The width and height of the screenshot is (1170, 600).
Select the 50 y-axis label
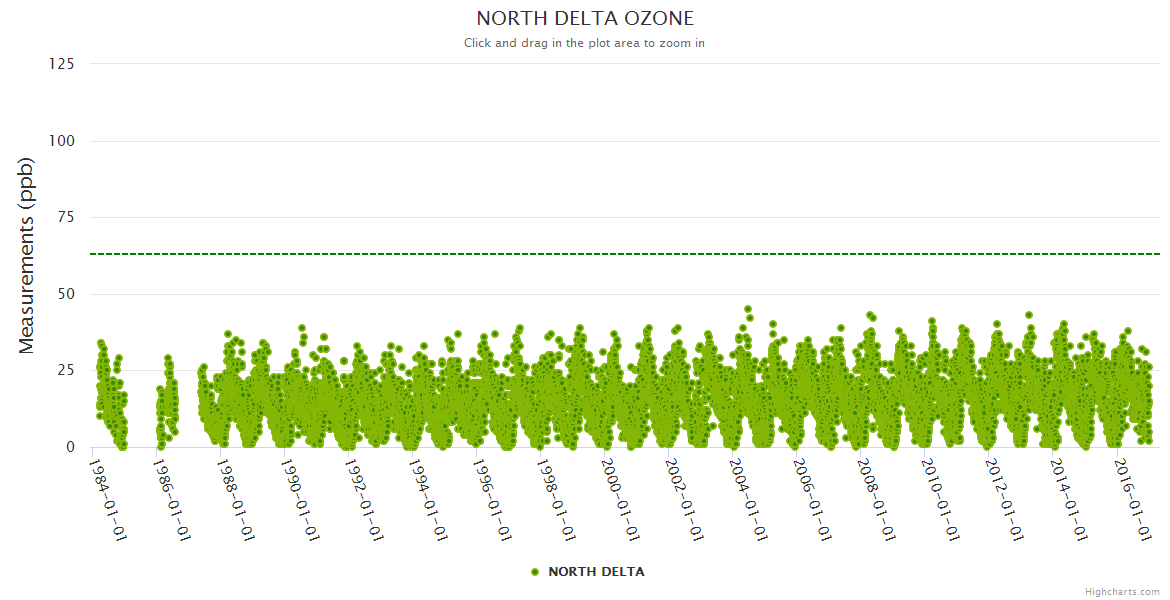[65, 294]
